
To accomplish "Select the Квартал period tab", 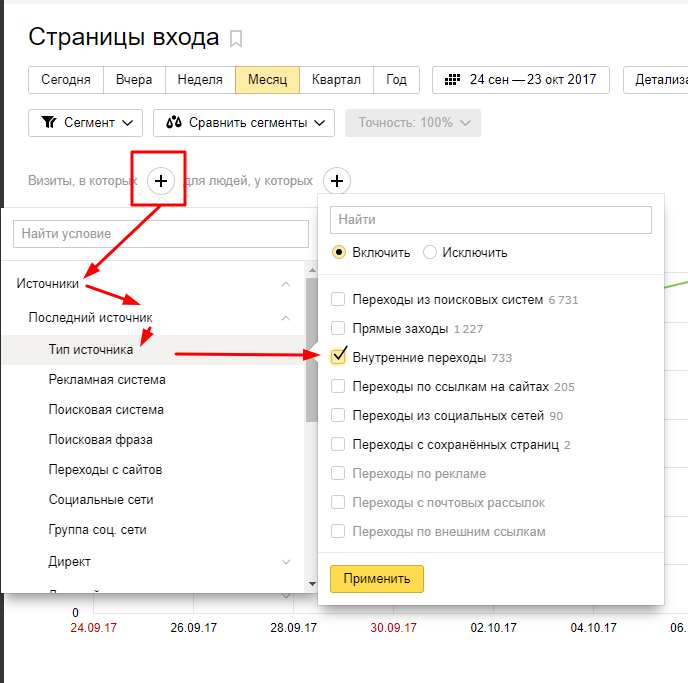I will [336, 80].
